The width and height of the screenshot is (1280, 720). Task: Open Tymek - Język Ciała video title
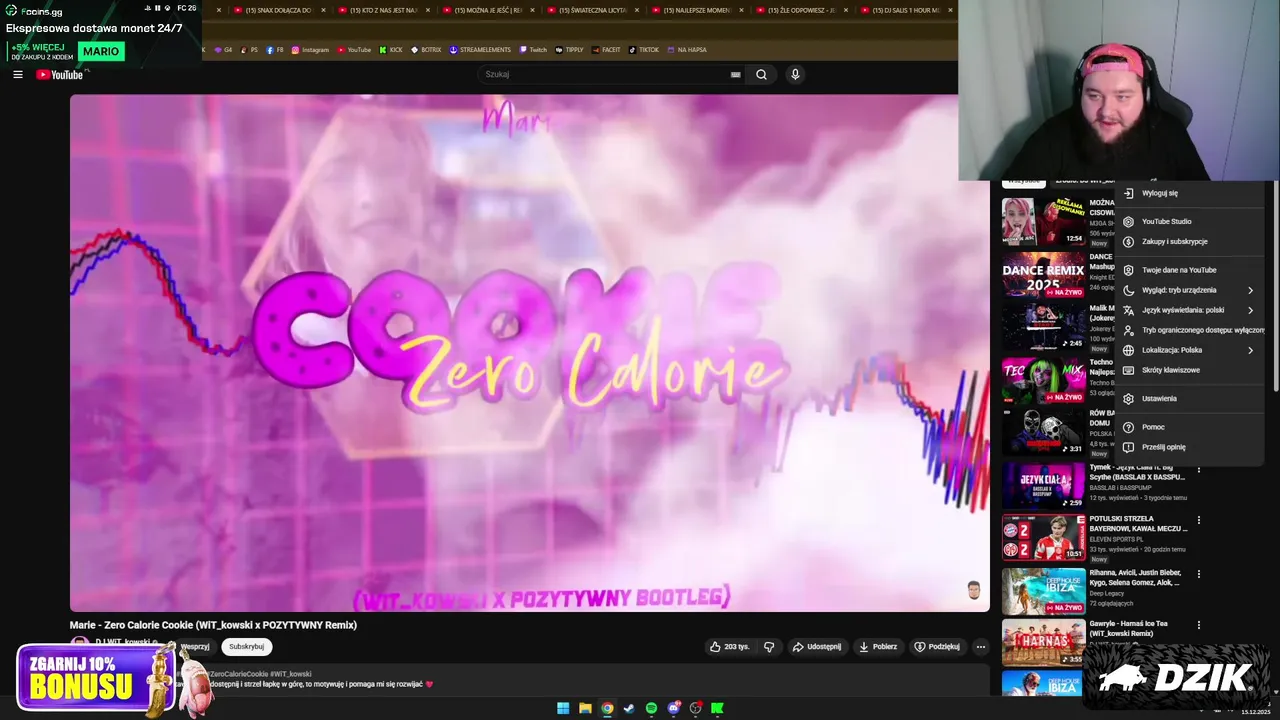[x=1137, y=472]
